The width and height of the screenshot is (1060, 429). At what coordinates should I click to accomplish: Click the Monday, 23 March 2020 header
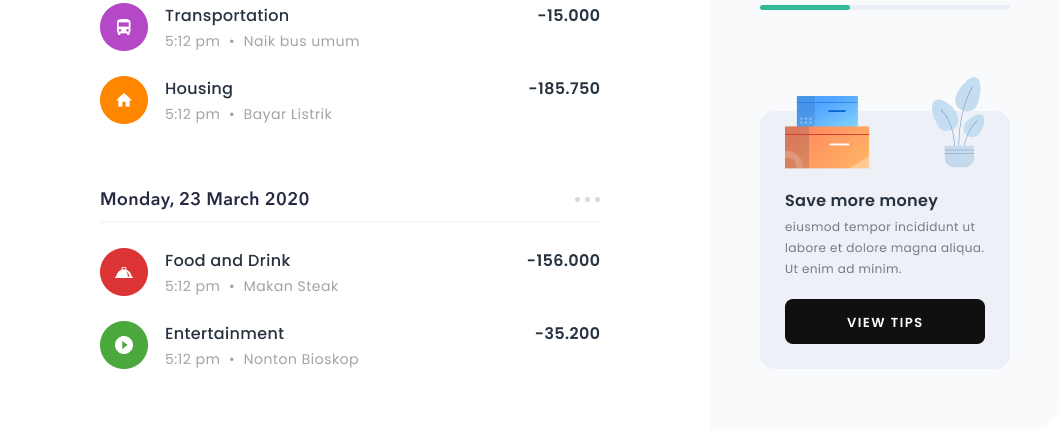pos(205,199)
